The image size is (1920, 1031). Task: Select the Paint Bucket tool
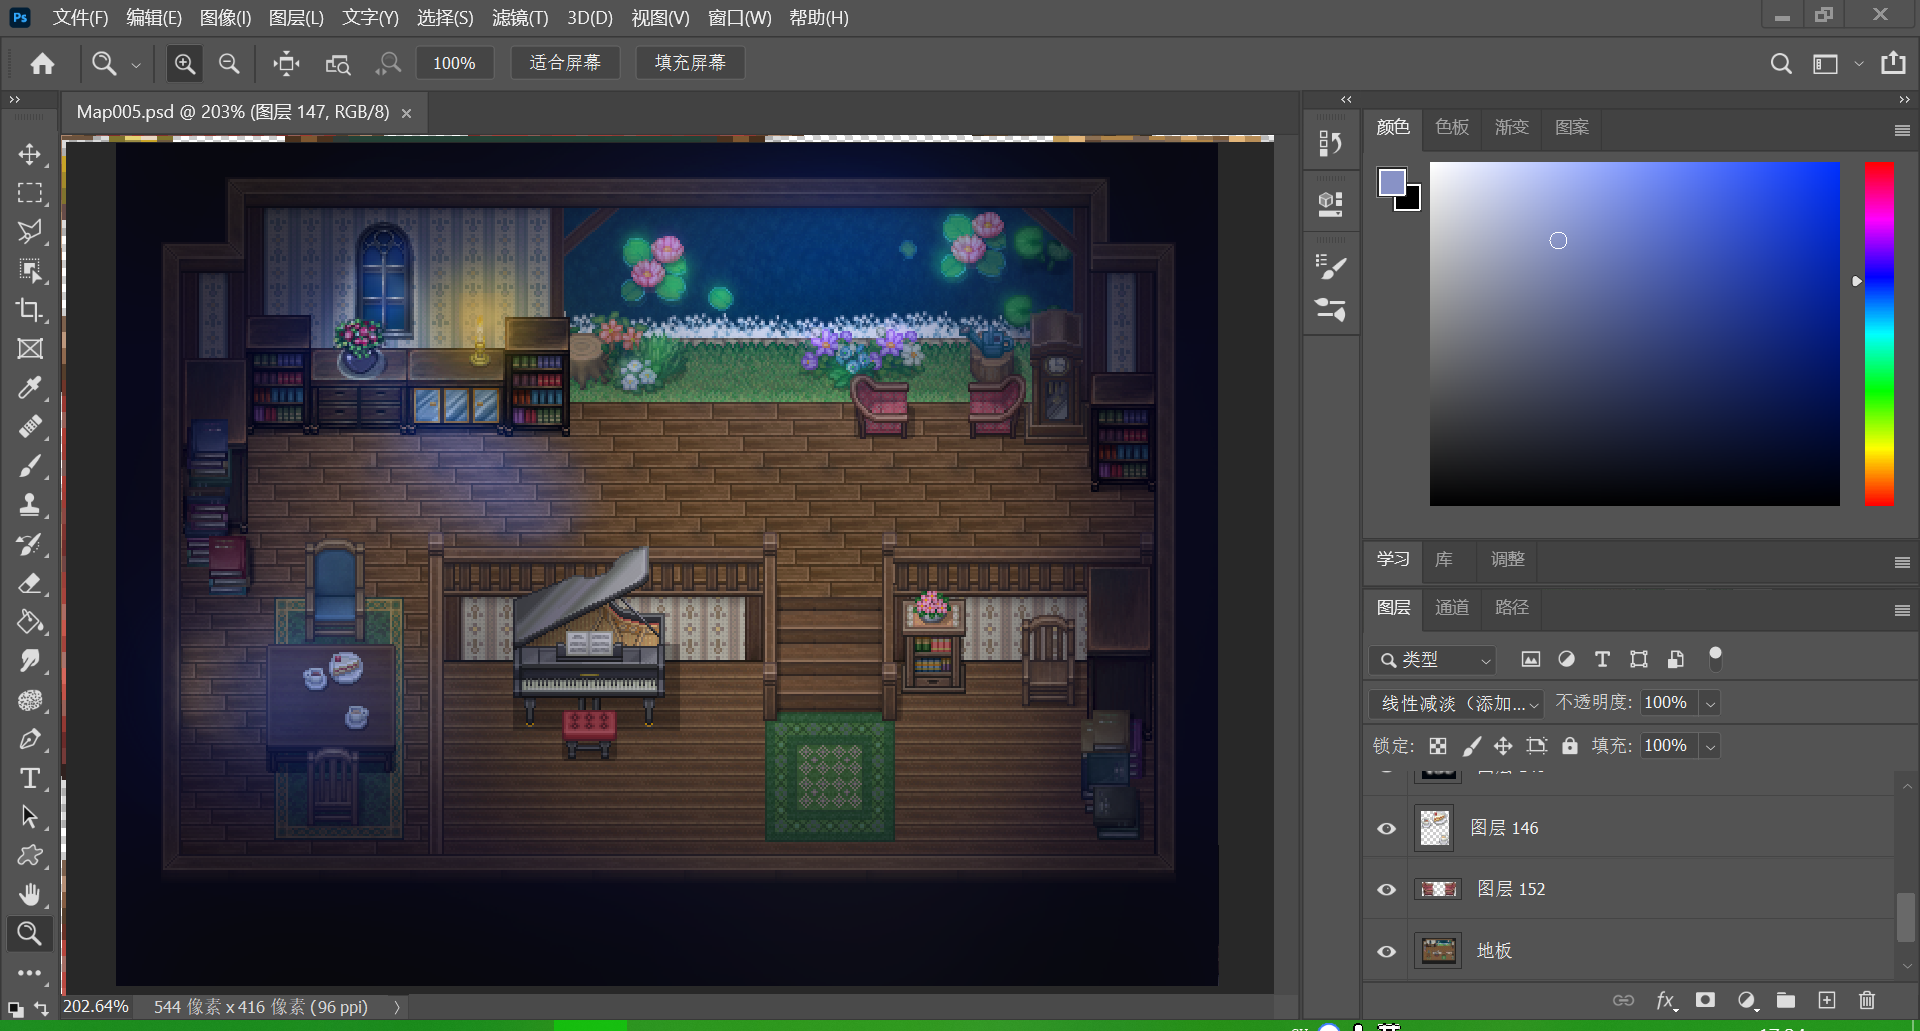(30, 622)
